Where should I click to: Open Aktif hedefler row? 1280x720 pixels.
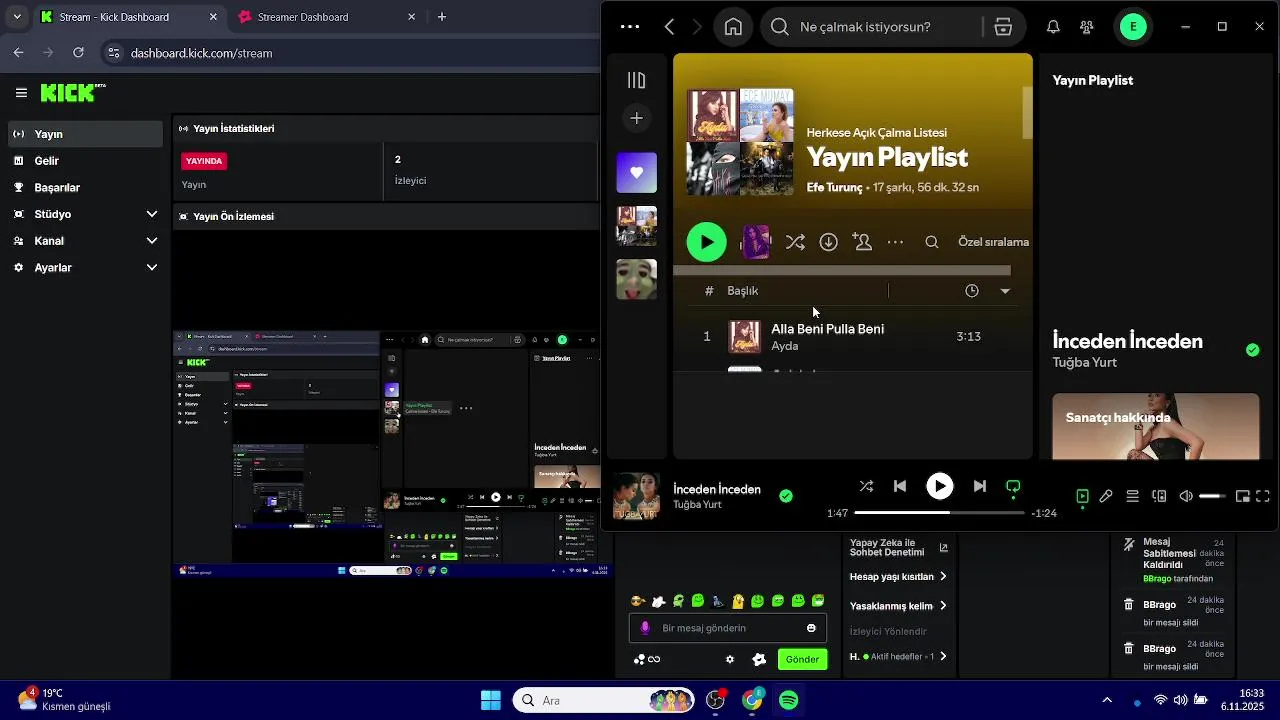click(898, 657)
